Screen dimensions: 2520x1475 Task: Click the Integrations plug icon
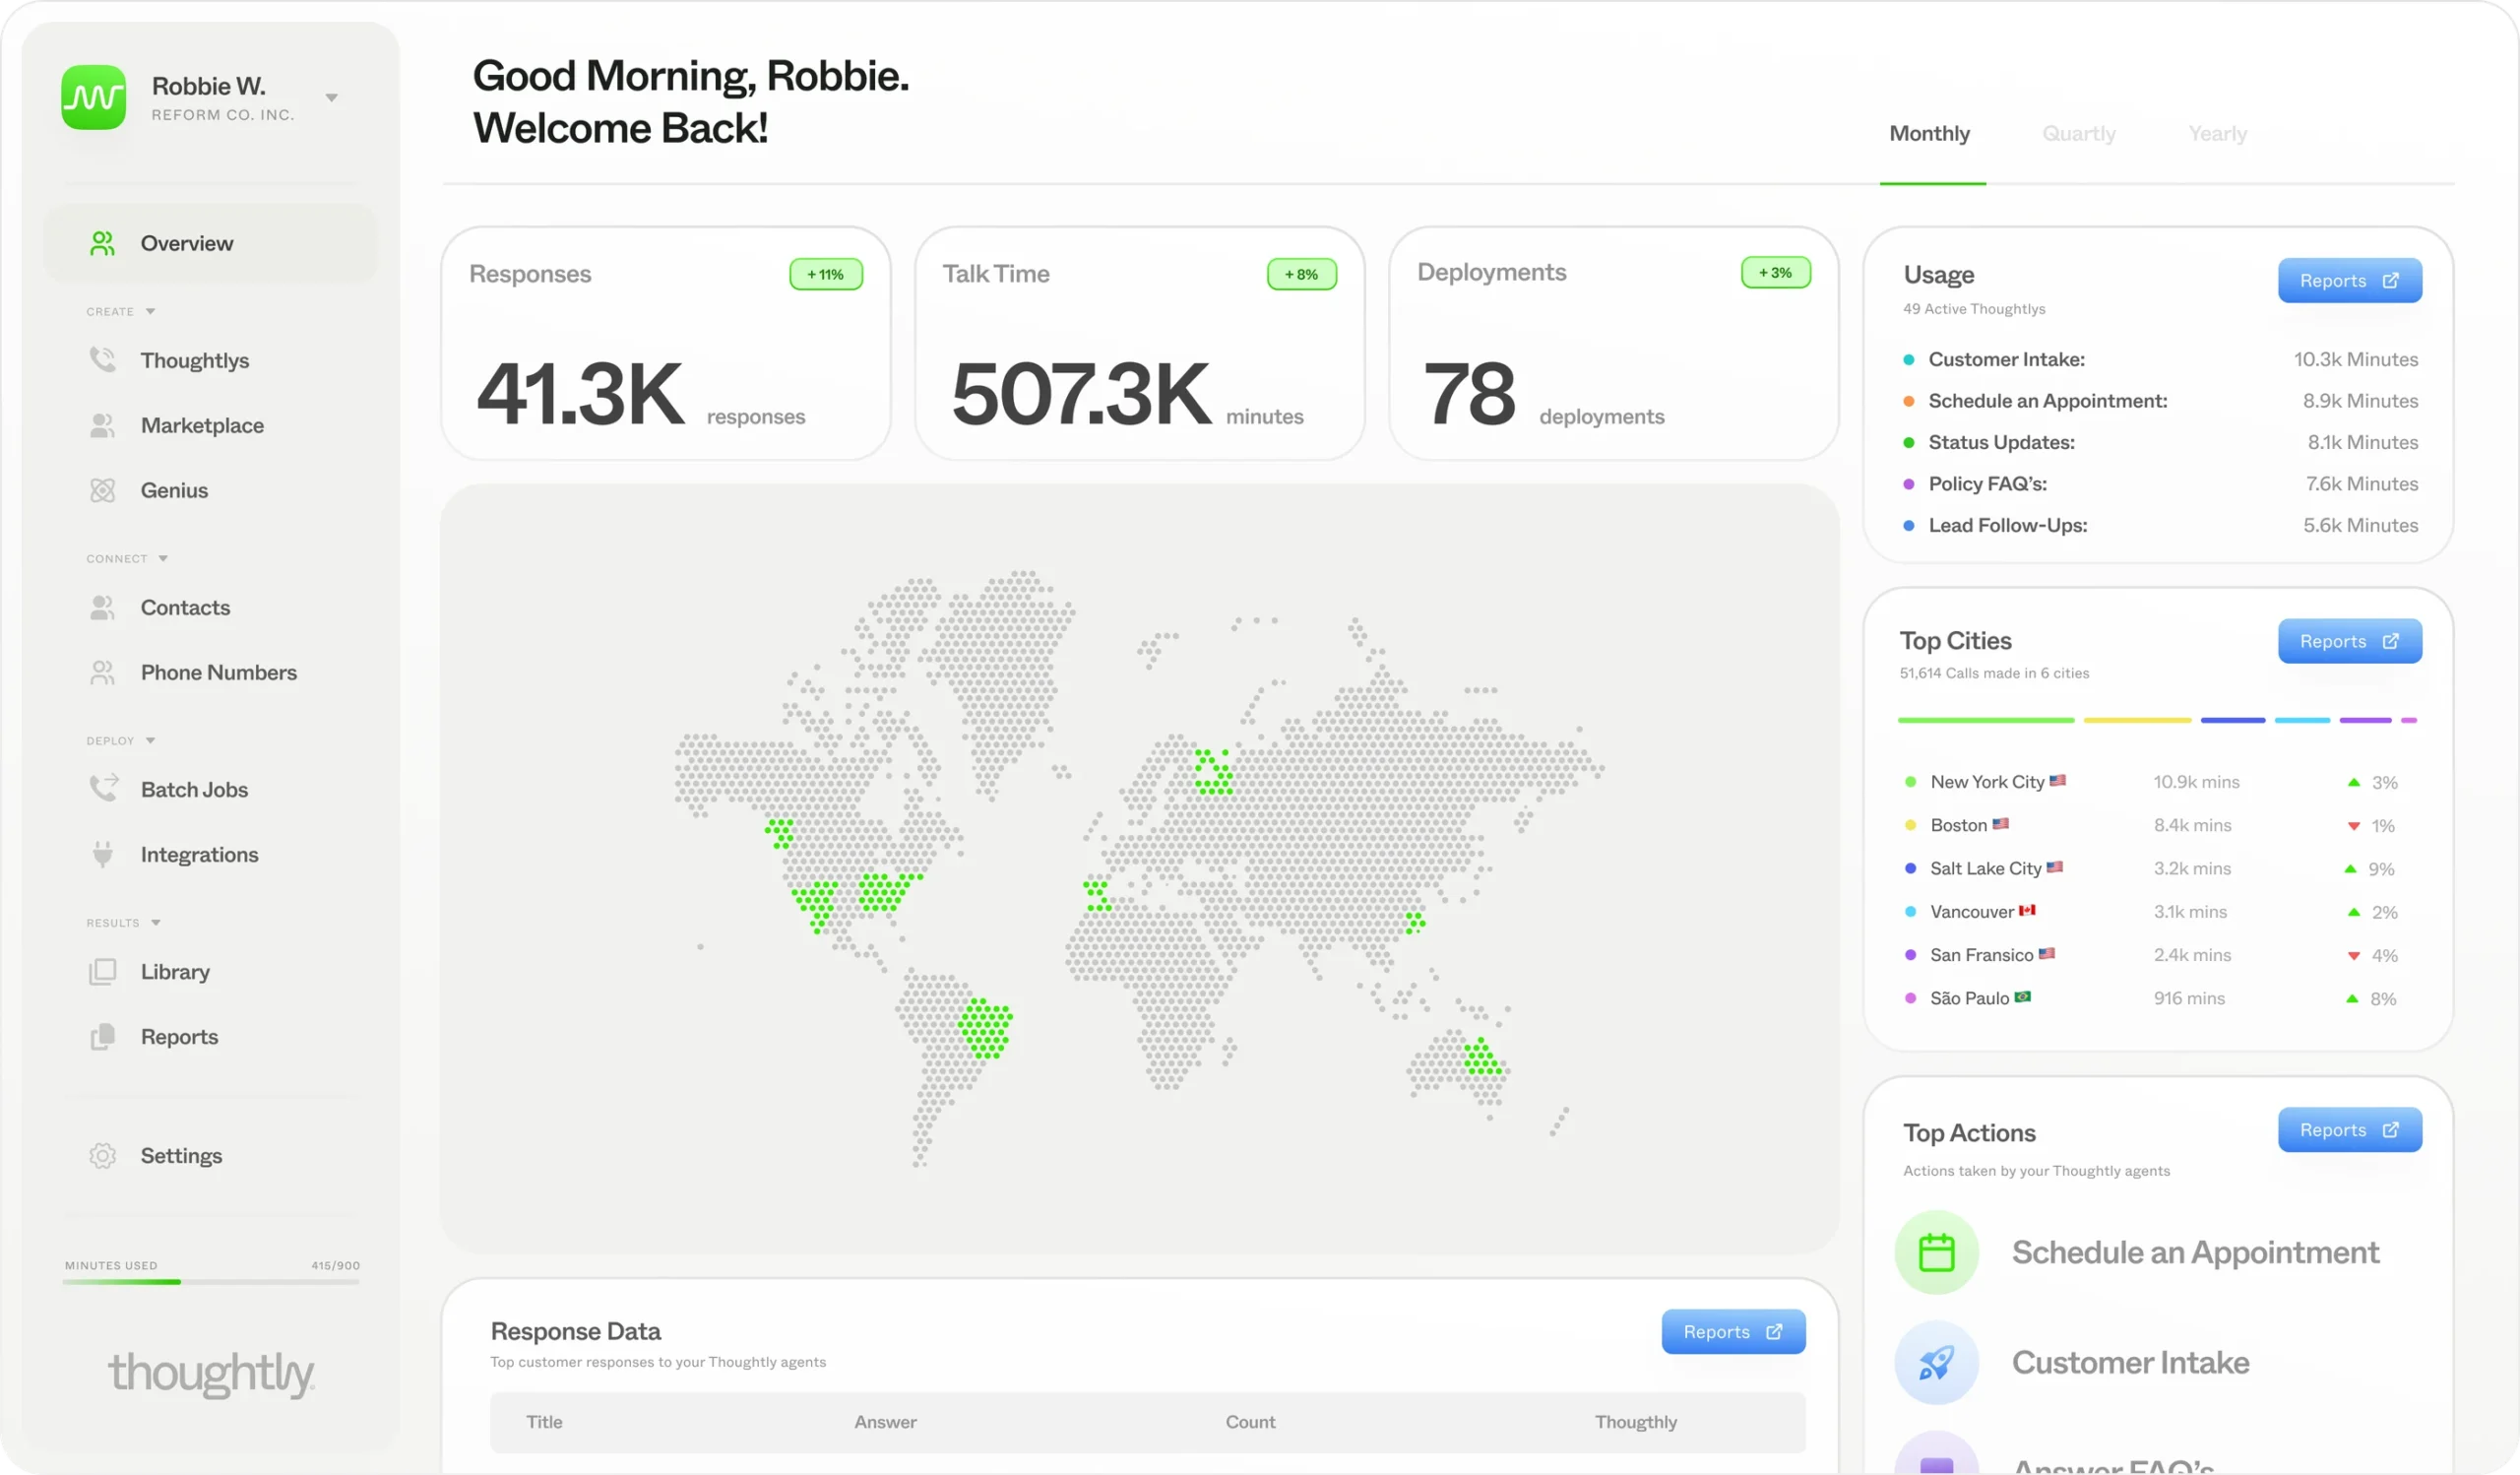(x=103, y=854)
